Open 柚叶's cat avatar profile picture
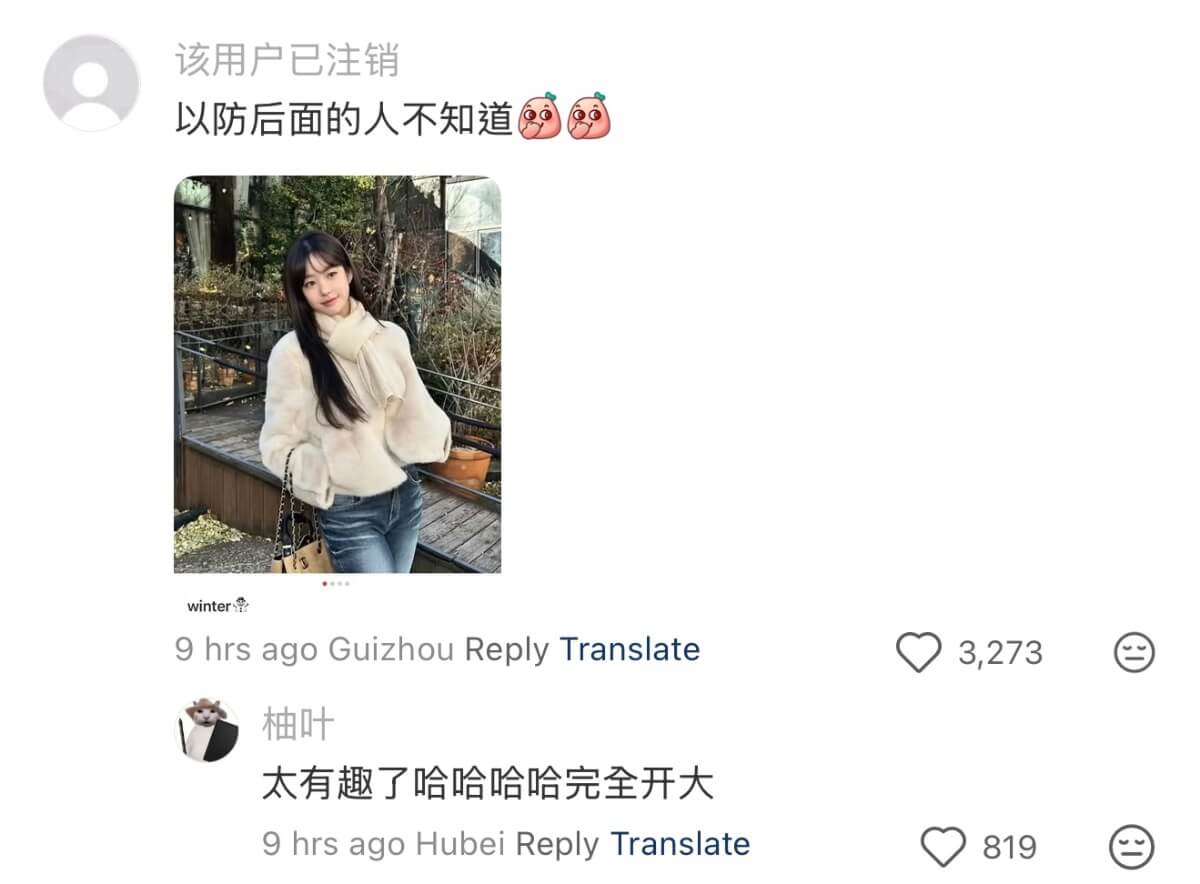The height and width of the screenshot is (884, 1200). [x=208, y=729]
